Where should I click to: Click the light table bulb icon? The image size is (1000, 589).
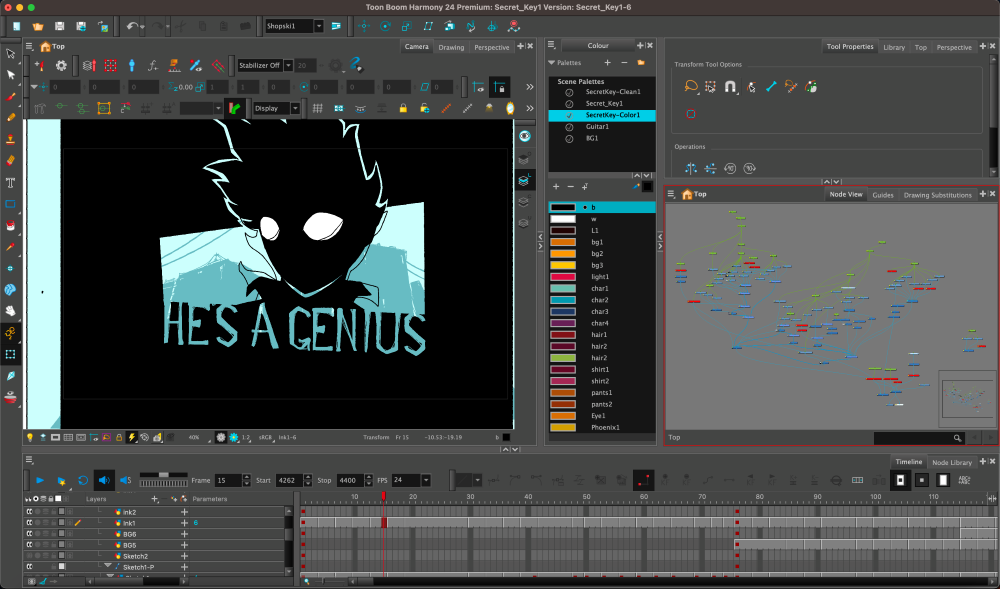tap(29, 437)
